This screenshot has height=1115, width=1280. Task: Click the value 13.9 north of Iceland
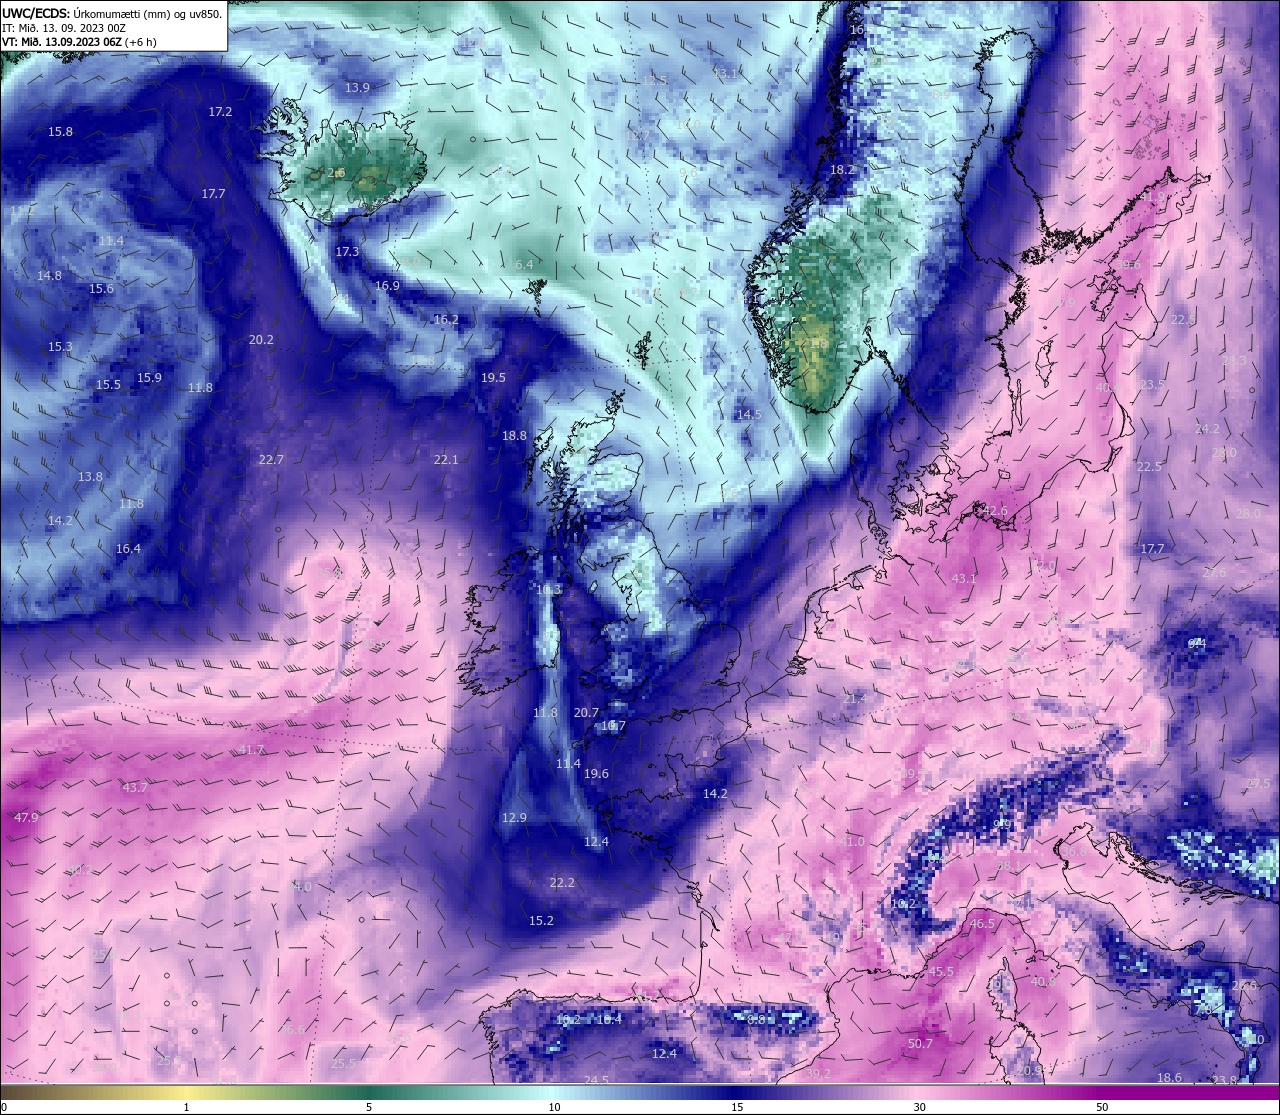(357, 88)
